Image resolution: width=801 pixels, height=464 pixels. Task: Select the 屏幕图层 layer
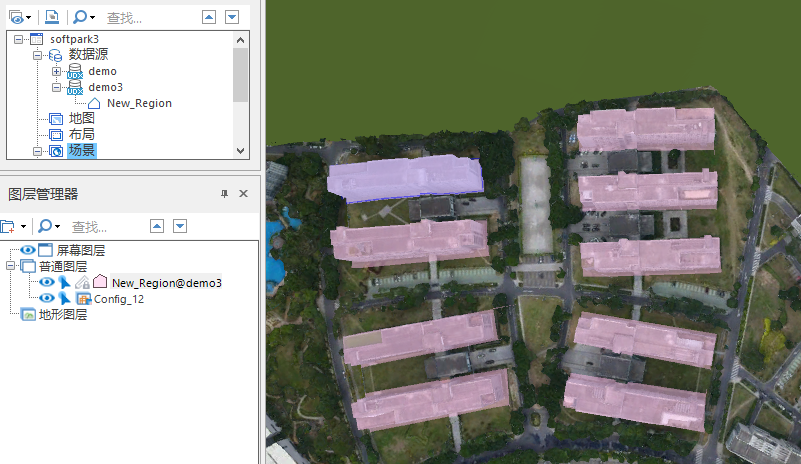tap(81, 250)
